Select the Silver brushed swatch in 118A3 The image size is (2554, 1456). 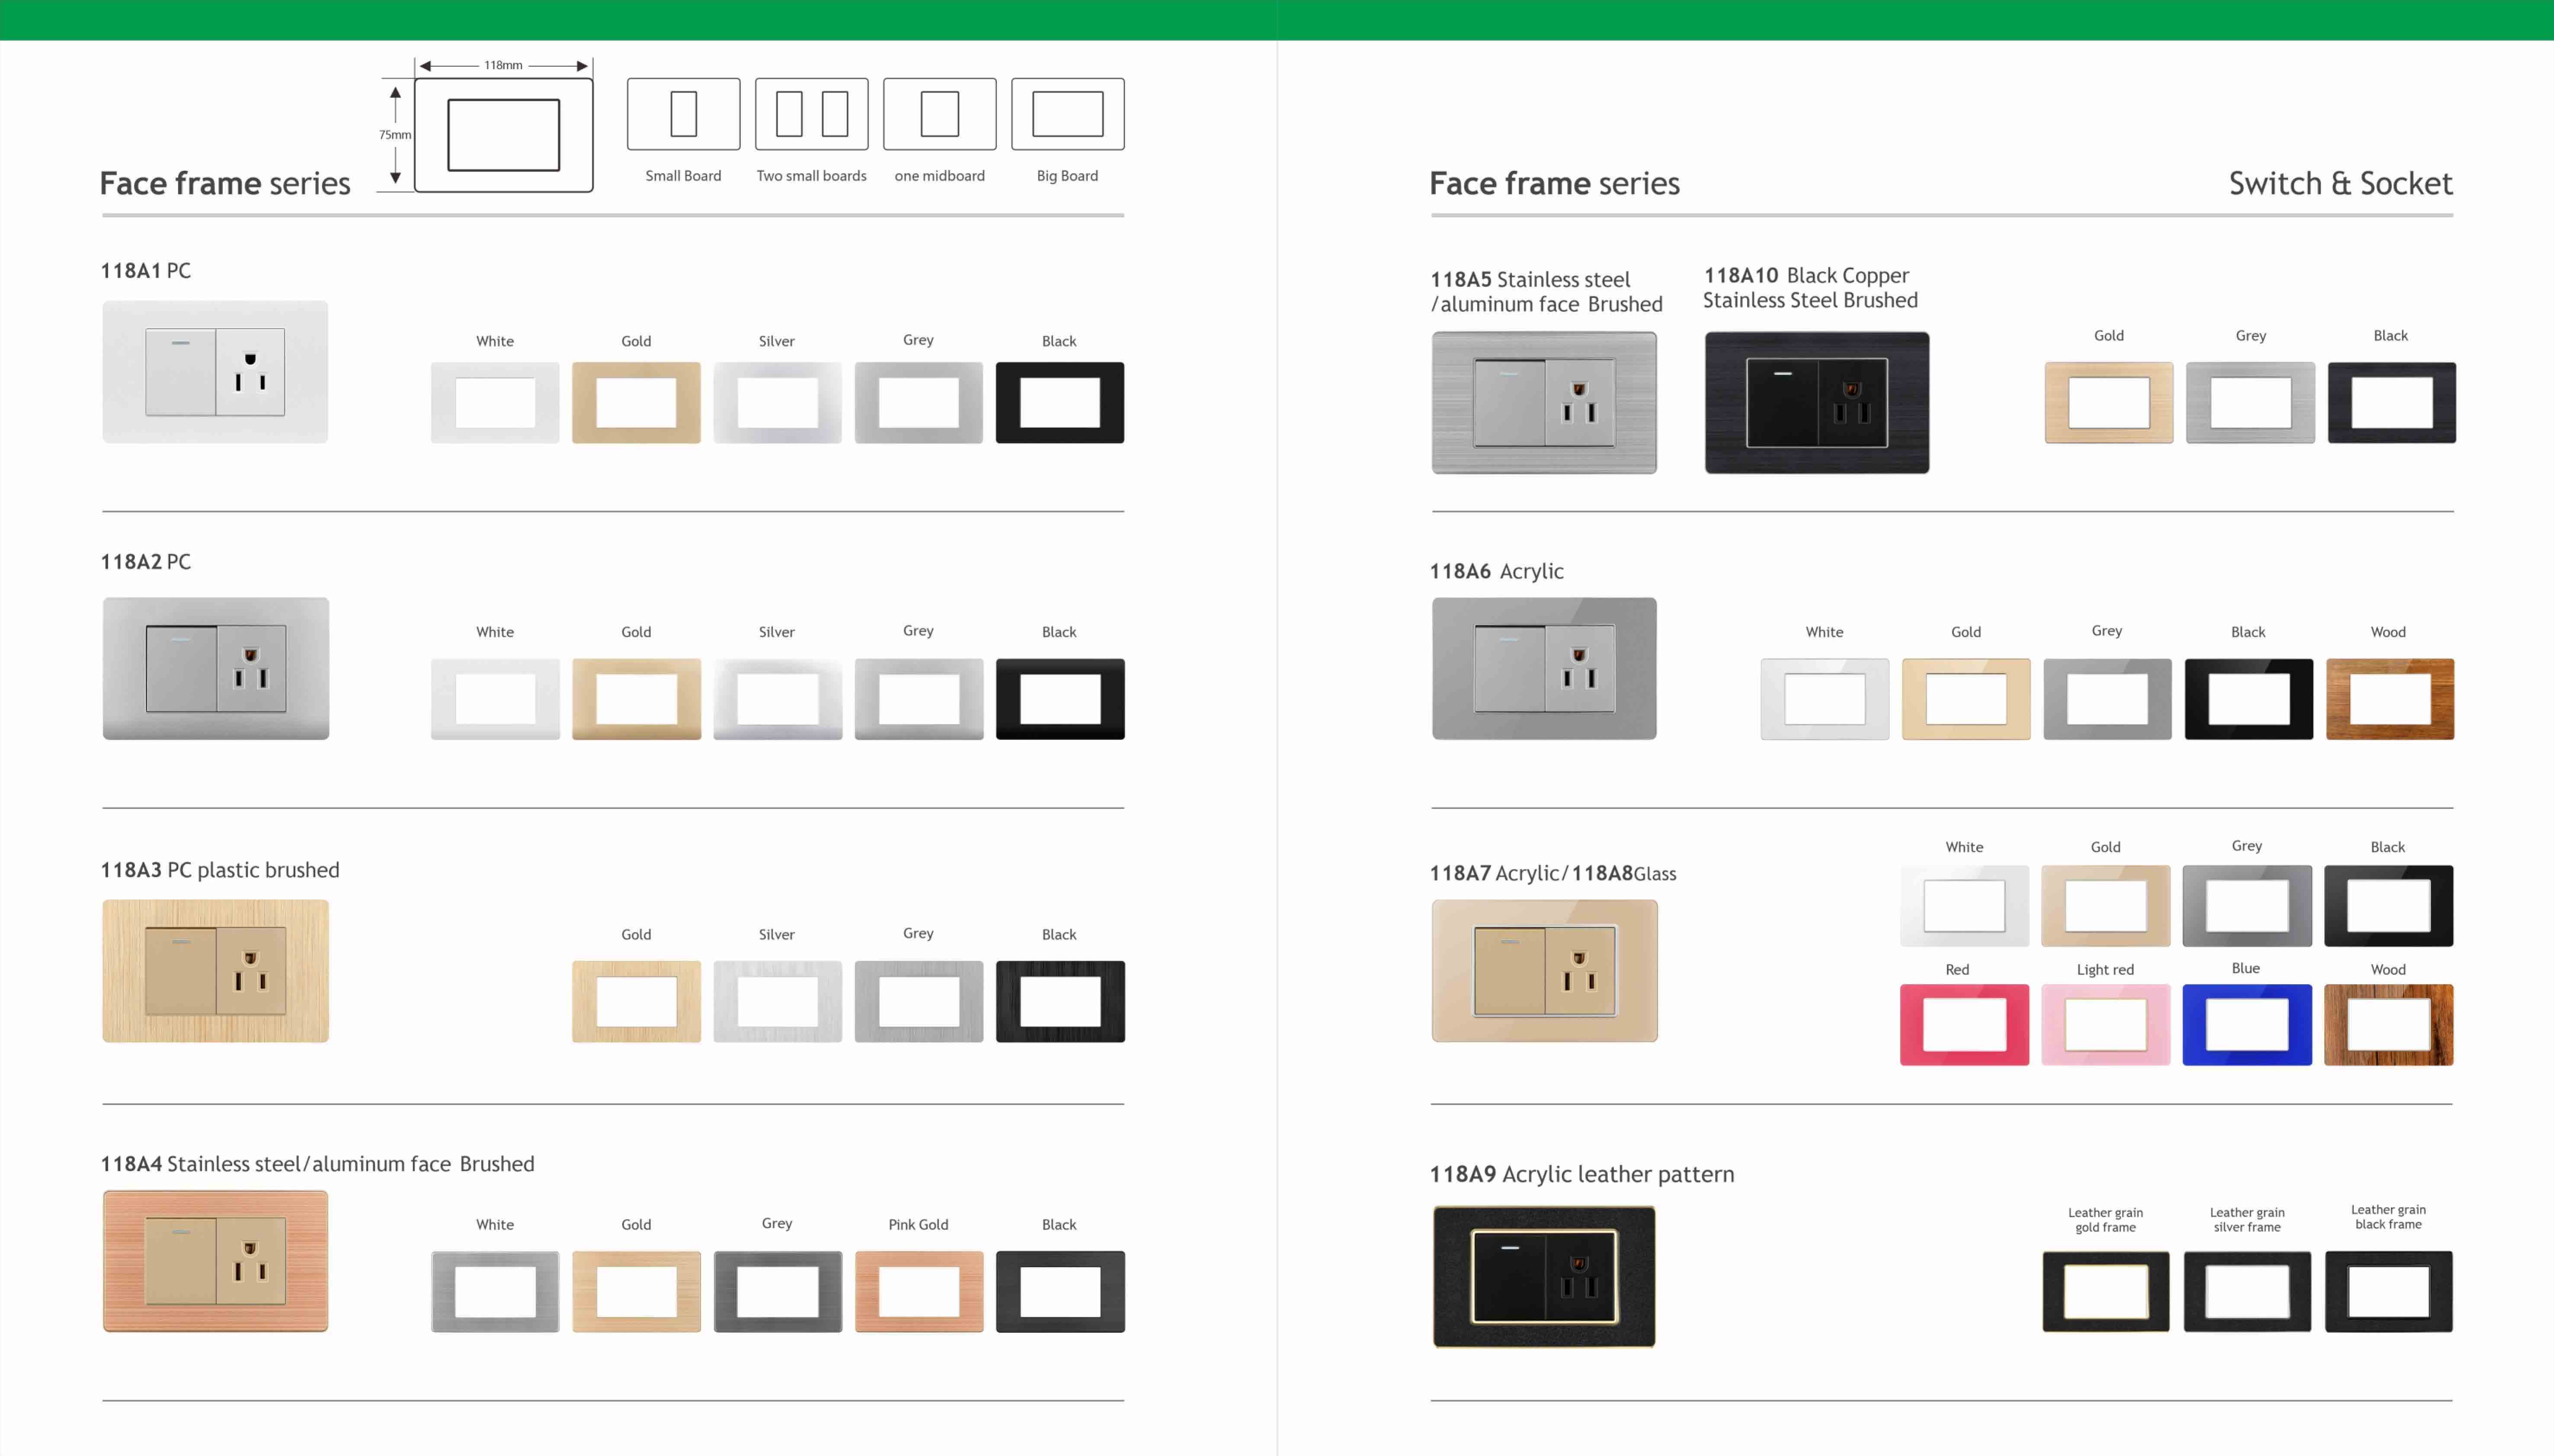777,1001
